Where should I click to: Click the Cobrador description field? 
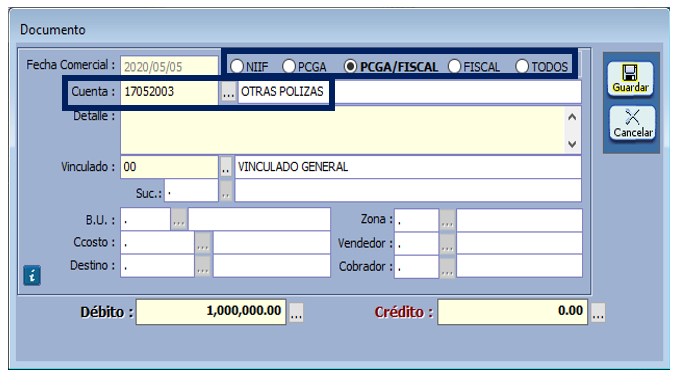519,267
